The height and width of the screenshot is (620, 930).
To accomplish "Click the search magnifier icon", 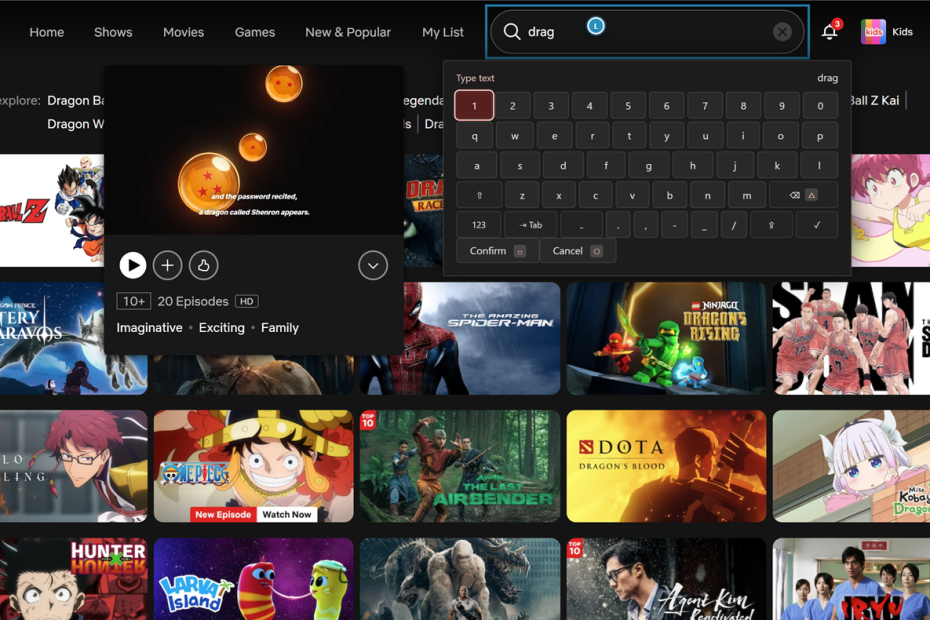I will (x=511, y=31).
